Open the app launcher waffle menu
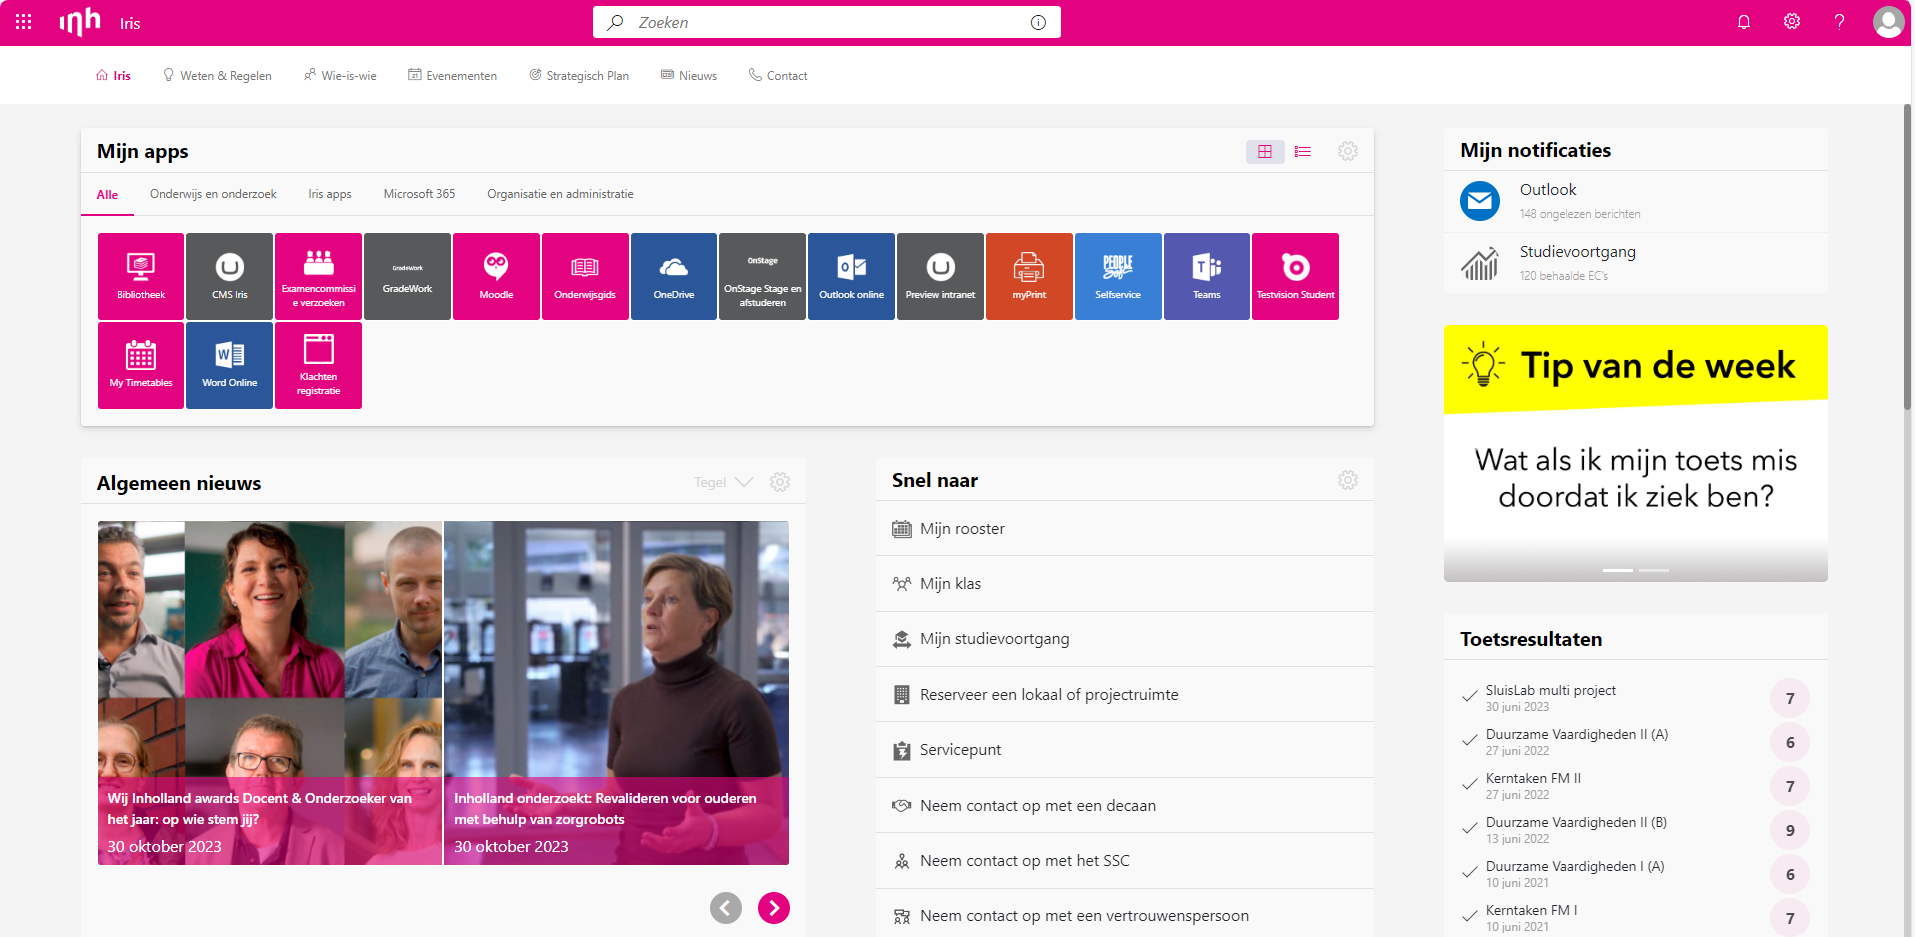This screenshot has height=937, width=1915. tap(23, 22)
